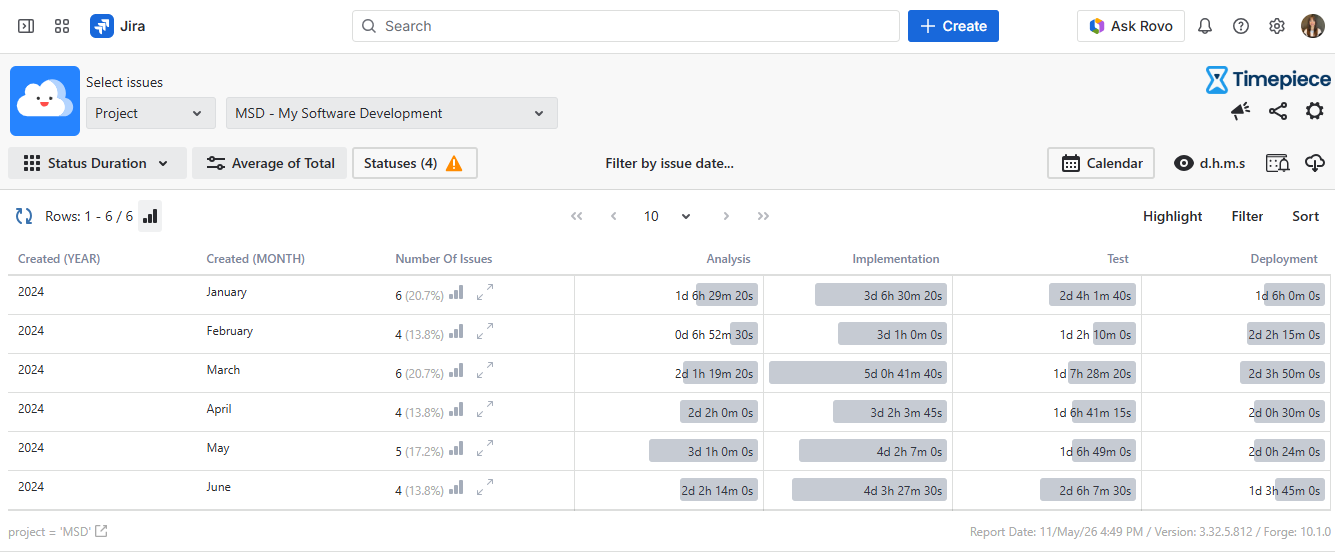Click the share report icon
The height and width of the screenshot is (552, 1335).
pyautogui.click(x=1278, y=111)
